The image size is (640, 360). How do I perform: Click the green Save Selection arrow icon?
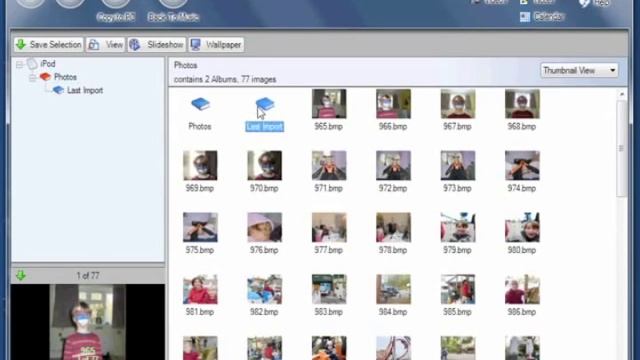click(x=21, y=44)
